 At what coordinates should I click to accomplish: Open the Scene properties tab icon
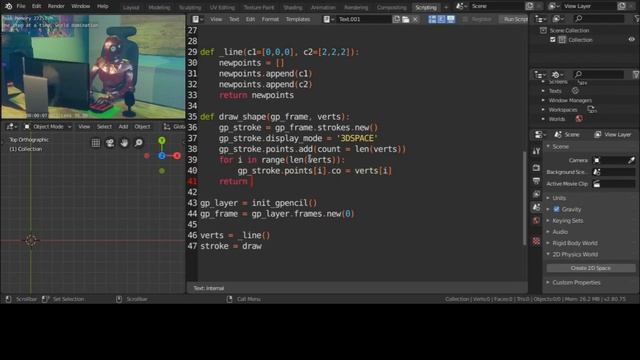tap(536, 207)
